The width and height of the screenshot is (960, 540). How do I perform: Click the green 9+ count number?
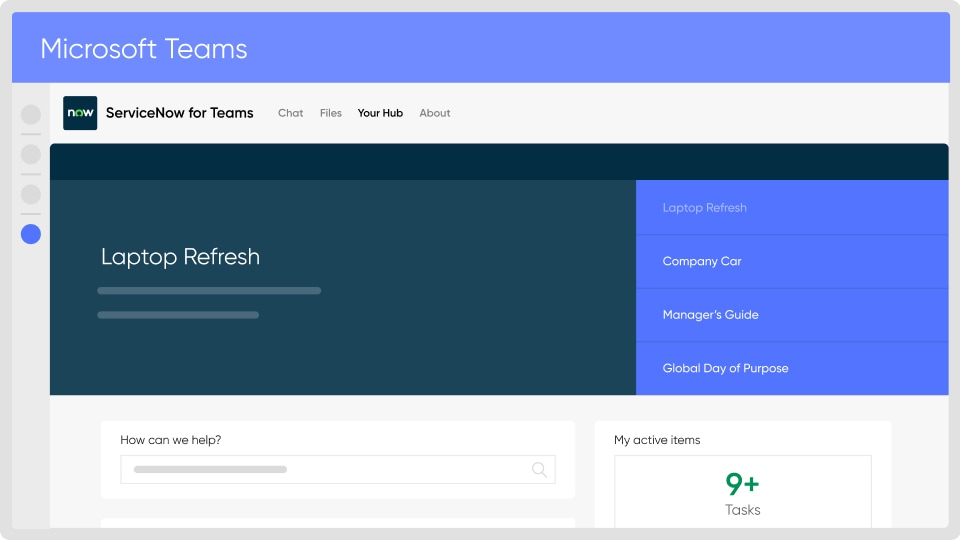742,484
